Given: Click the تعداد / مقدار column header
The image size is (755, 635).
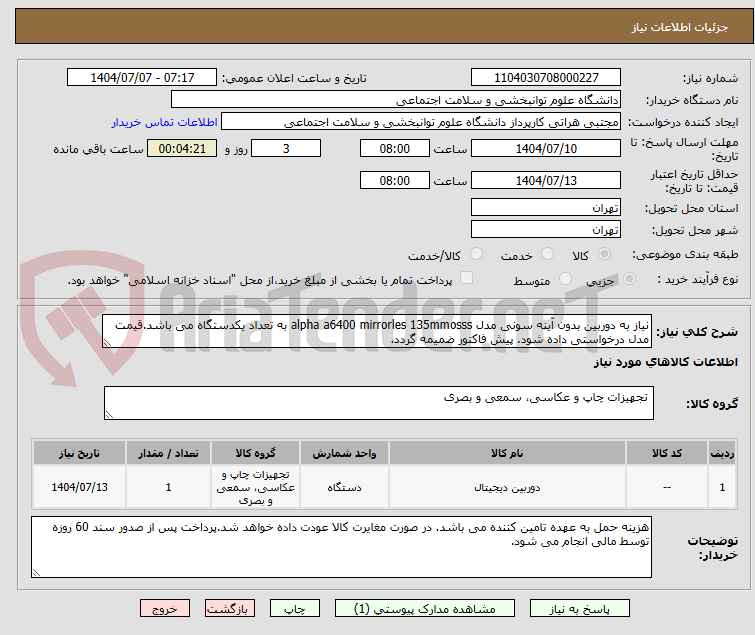Looking at the screenshot, I should pyautogui.click(x=169, y=453).
